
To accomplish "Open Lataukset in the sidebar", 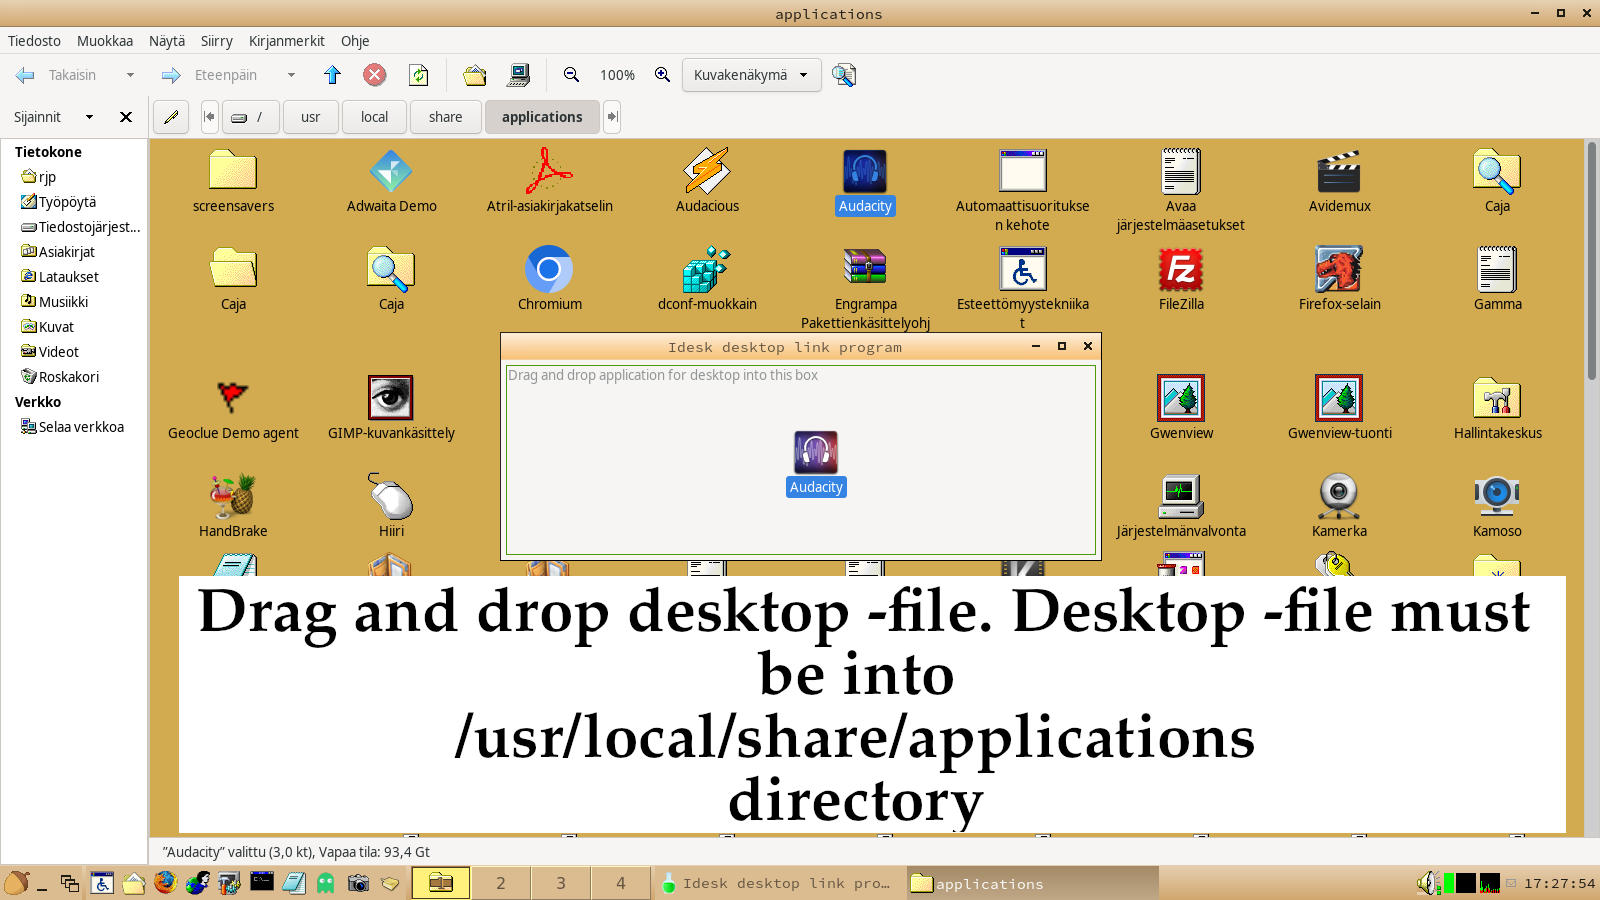I will point(68,277).
